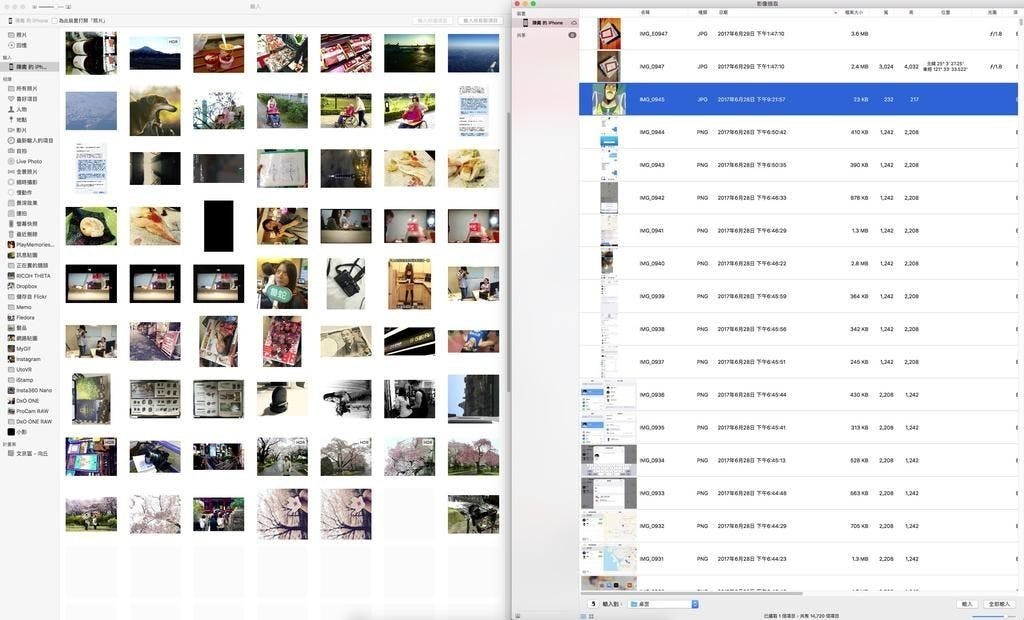Viewport: 1024px width, 620px height.
Task: Select the IMG_0945 file name in highlighted row
Action: point(652,100)
